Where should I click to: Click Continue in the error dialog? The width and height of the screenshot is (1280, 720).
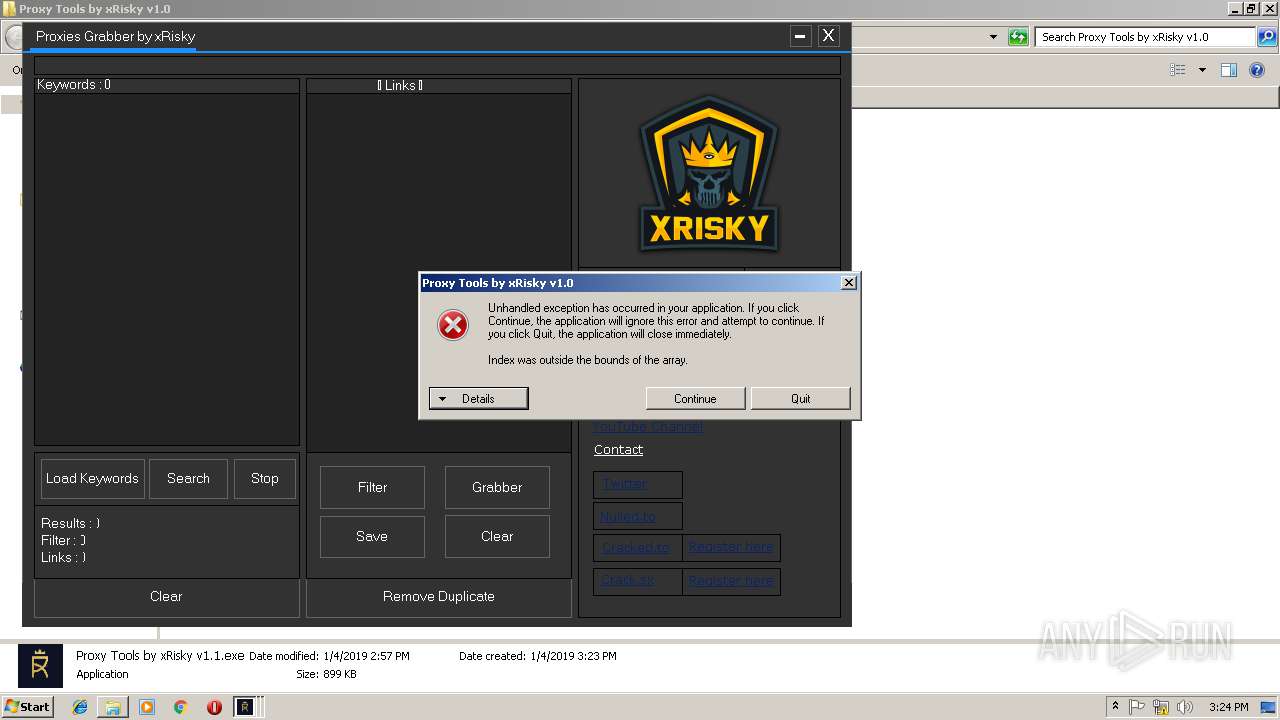point(695,398)
